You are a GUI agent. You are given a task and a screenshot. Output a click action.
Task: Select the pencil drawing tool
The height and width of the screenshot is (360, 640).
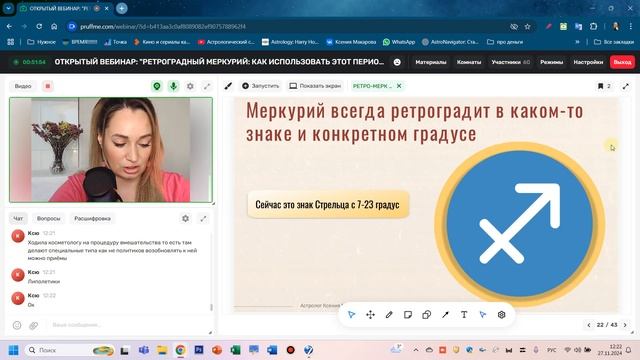[x=389, y=315]
